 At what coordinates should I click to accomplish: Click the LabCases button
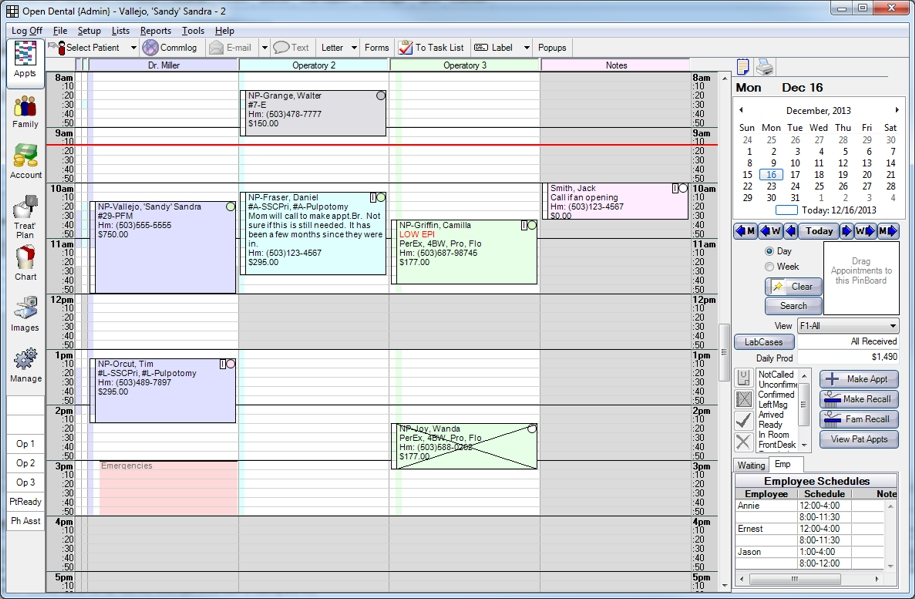pyautogui.click(x=763, y=342)
